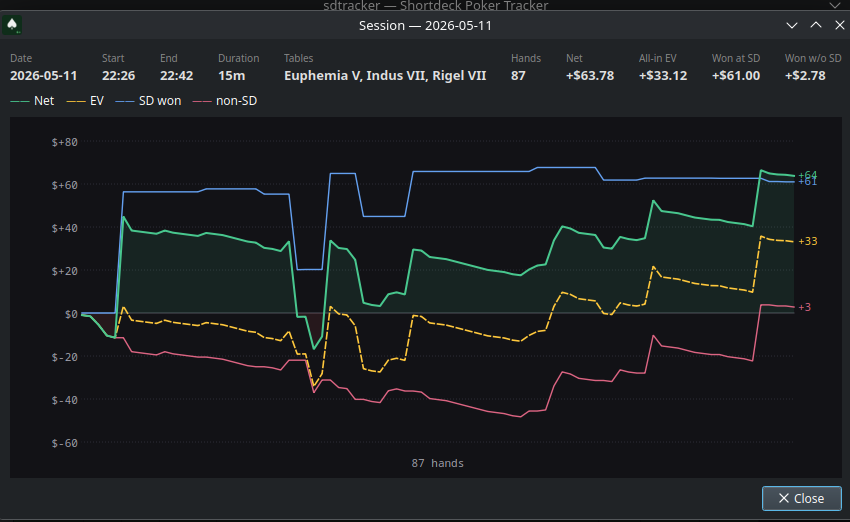Toggle the non-SD legend entry

(x=225, y=101)
